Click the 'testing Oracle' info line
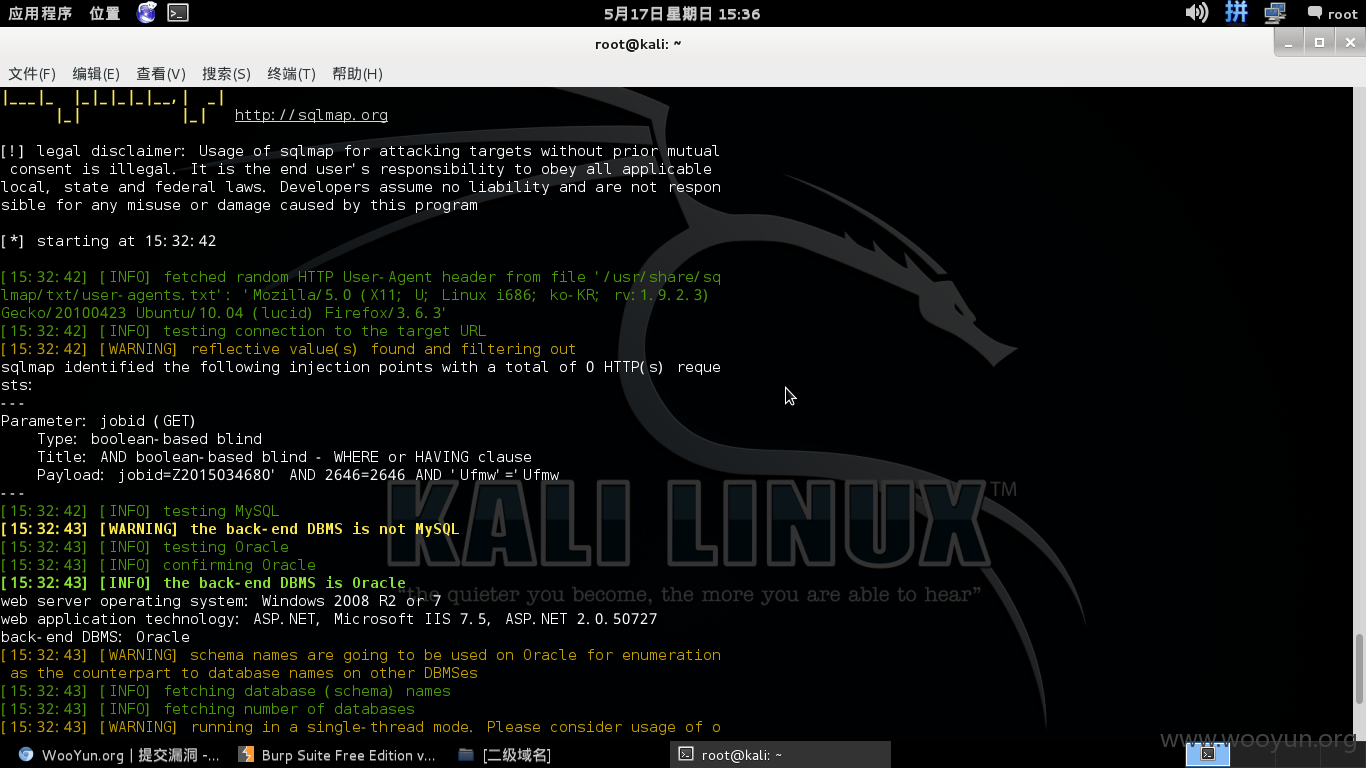This screenshot has width=1366, height=768. pyautogui.click(x=144, y=547)
